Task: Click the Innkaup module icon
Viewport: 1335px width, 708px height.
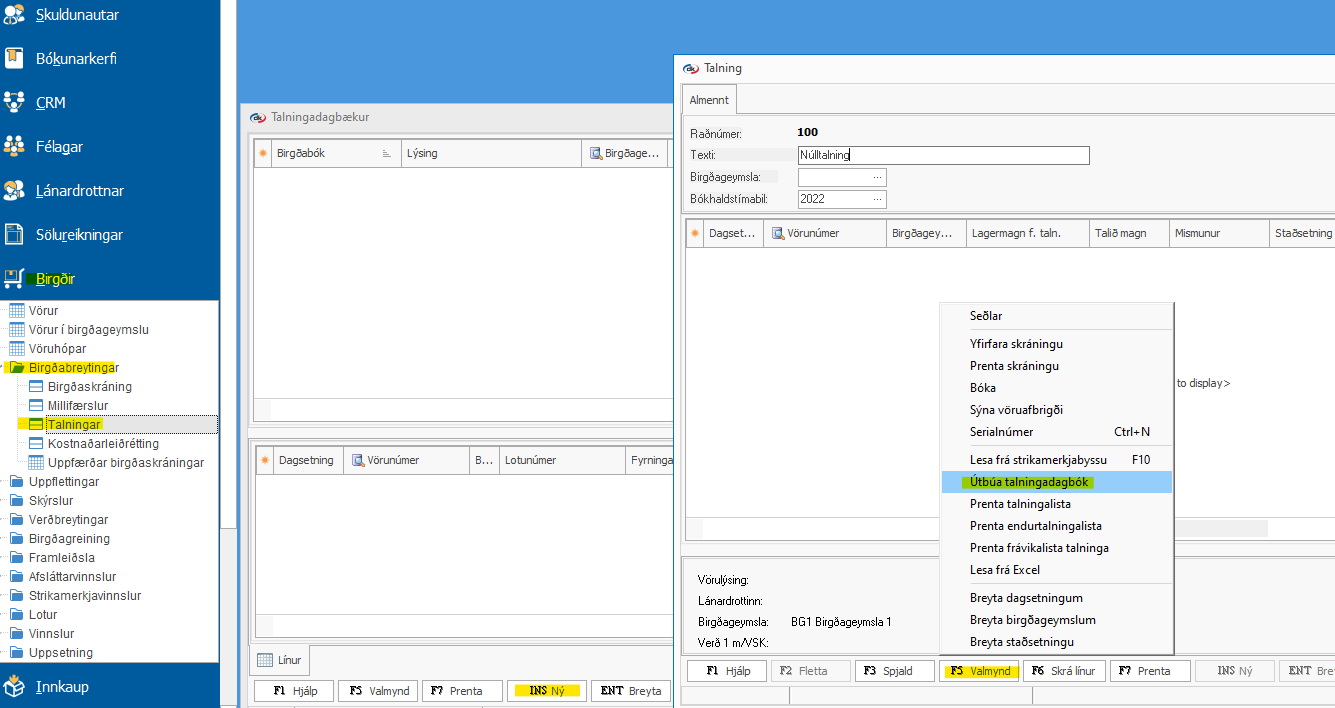Action: (14, 686)
